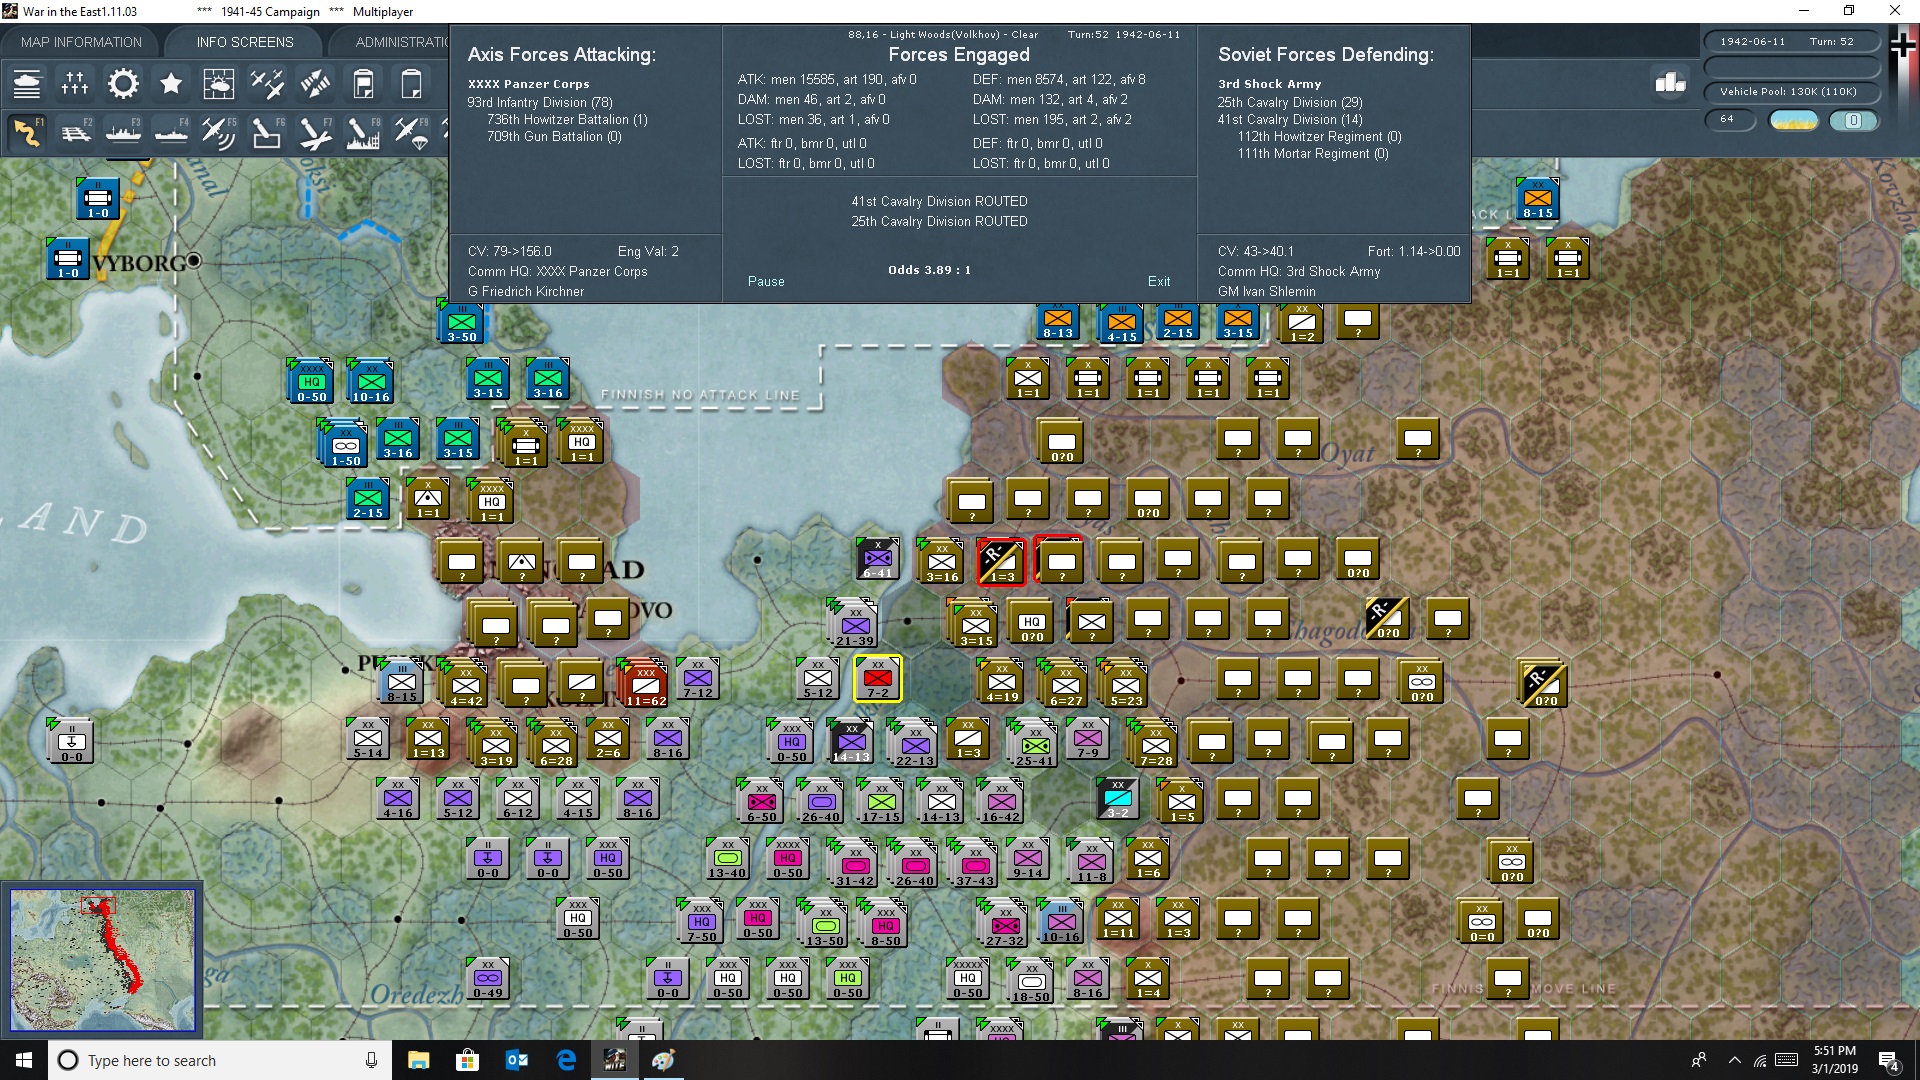Select the 21-39 unit counter
This screenshot has width=1920, height=1080.
(x=854, y=624)
